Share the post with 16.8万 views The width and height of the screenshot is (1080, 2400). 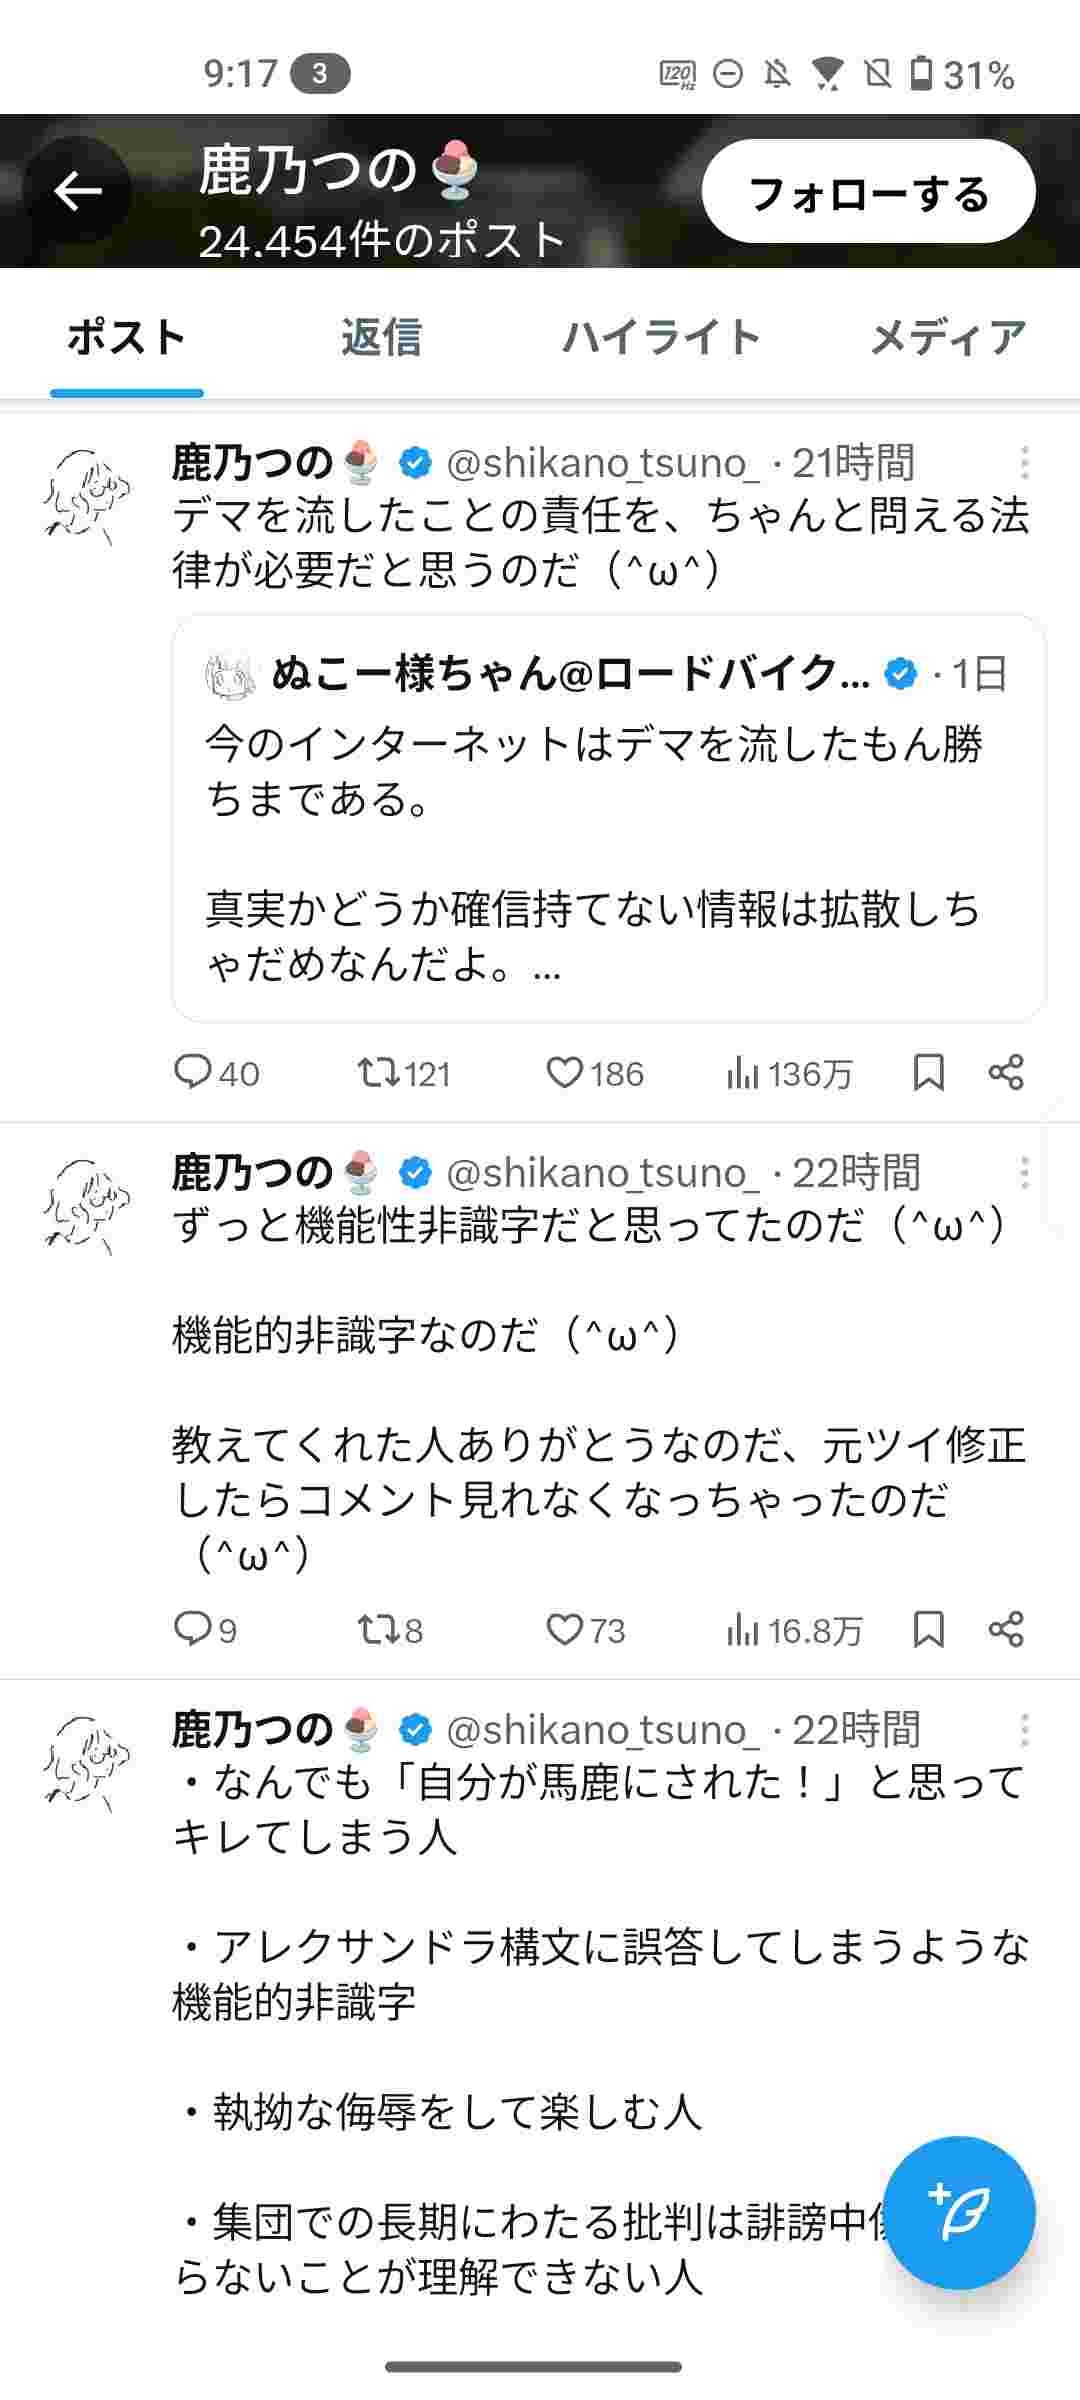1006,1631
